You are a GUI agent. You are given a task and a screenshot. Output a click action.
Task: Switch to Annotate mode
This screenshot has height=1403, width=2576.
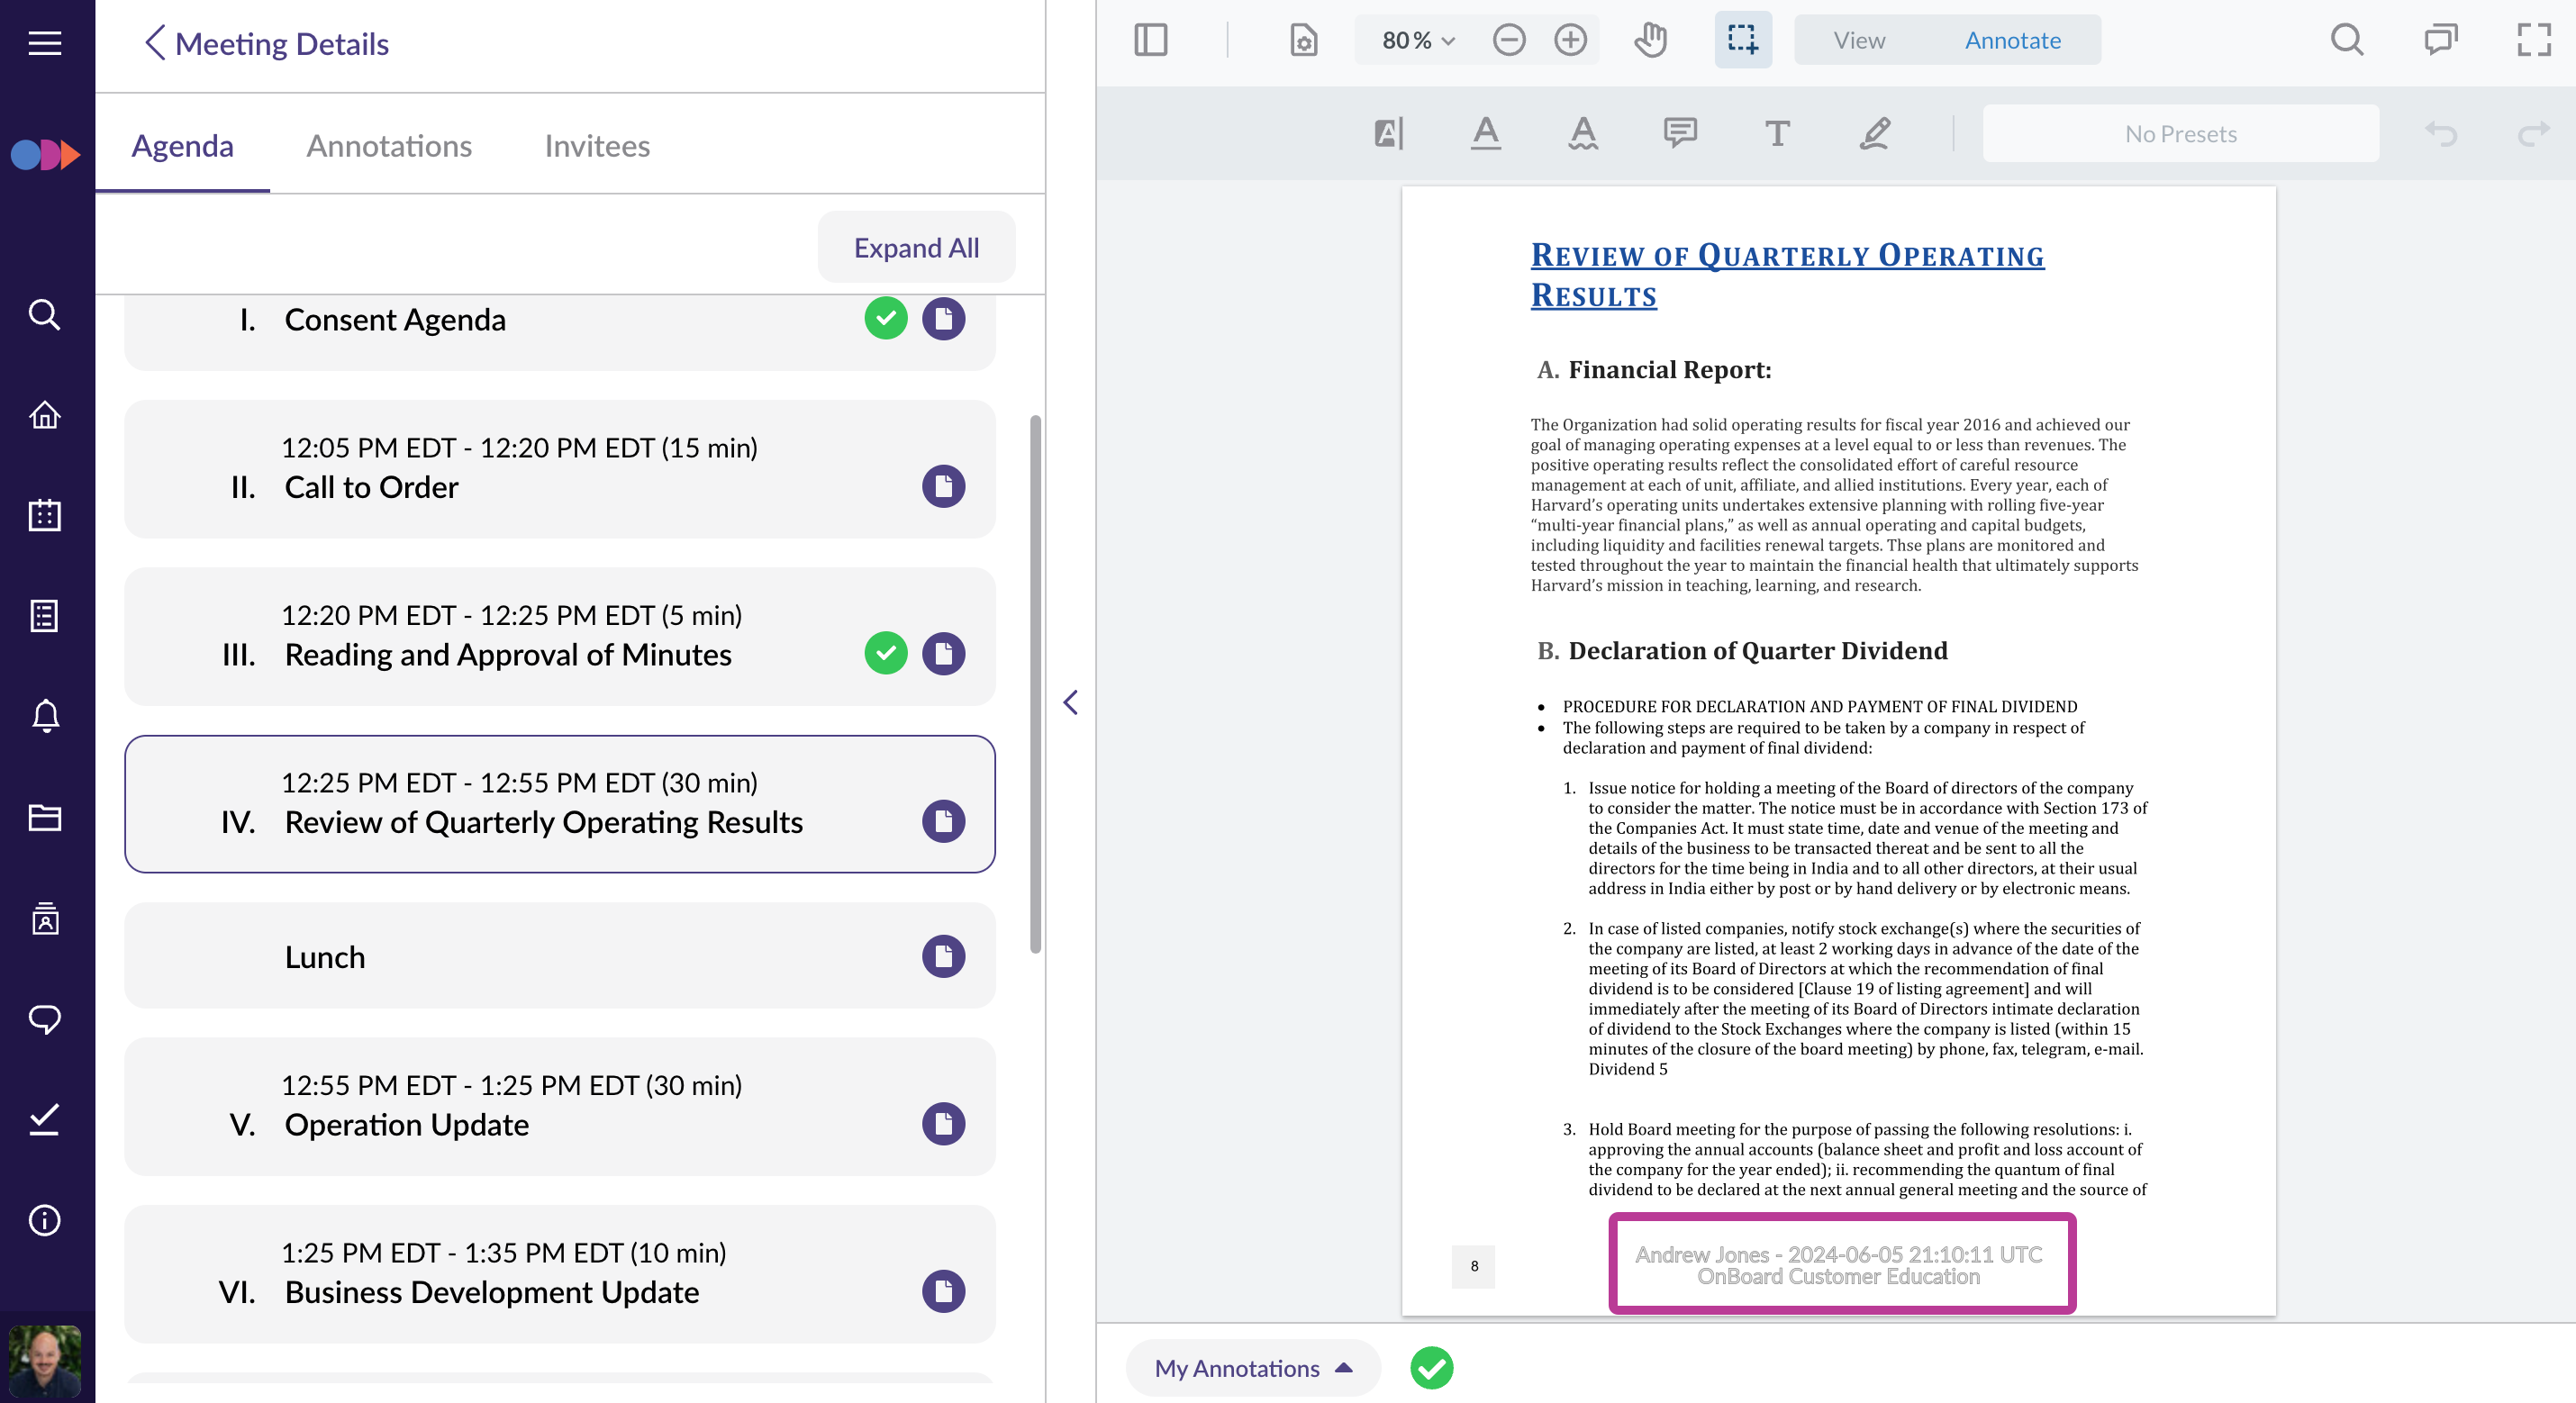pos(2012,40)
